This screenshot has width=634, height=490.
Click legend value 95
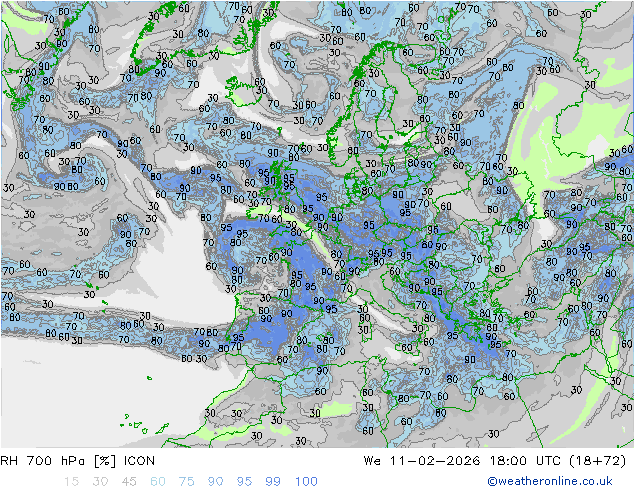[244, 482]
